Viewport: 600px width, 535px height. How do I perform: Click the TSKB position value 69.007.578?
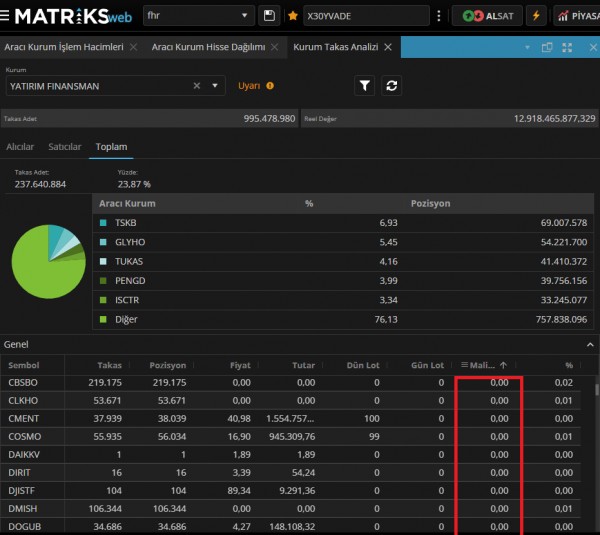pos(564,223)
